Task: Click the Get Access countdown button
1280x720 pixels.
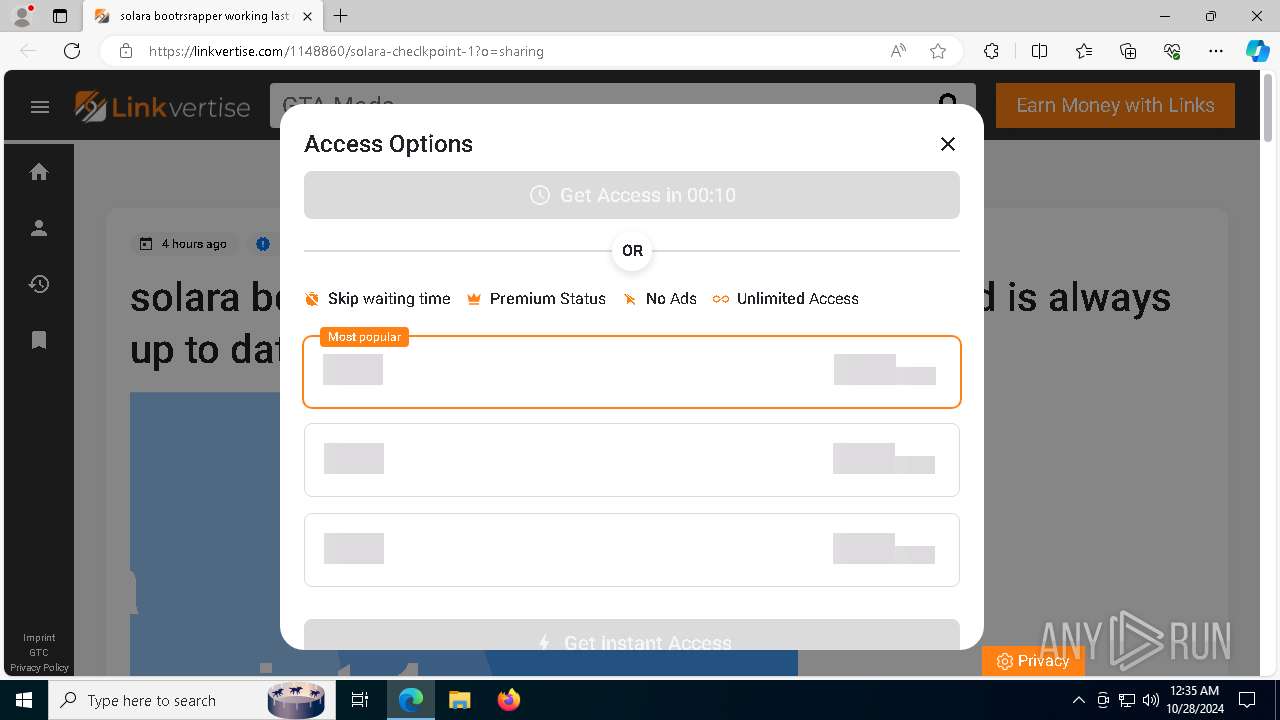Action: coord(632,195)
